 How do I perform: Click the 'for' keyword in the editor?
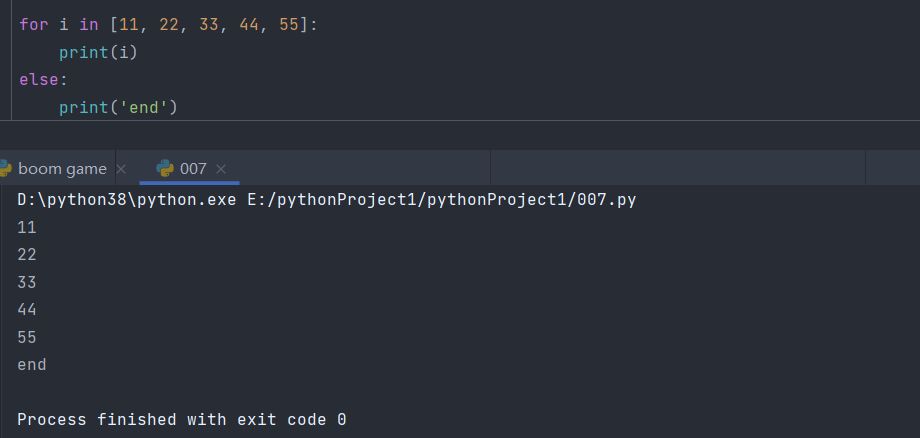34,24
